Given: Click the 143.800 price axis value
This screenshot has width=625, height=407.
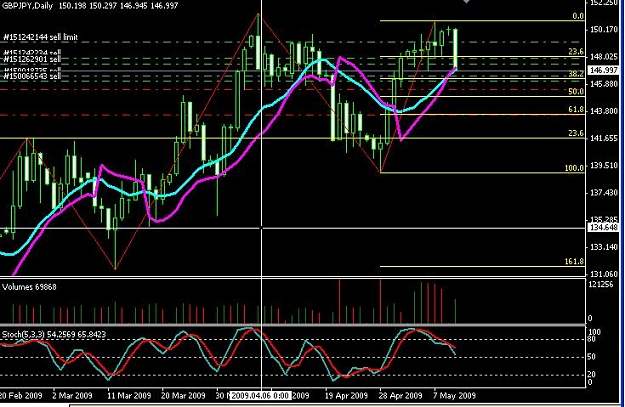Looking at the screenshot, I should [x=603, y=111].
